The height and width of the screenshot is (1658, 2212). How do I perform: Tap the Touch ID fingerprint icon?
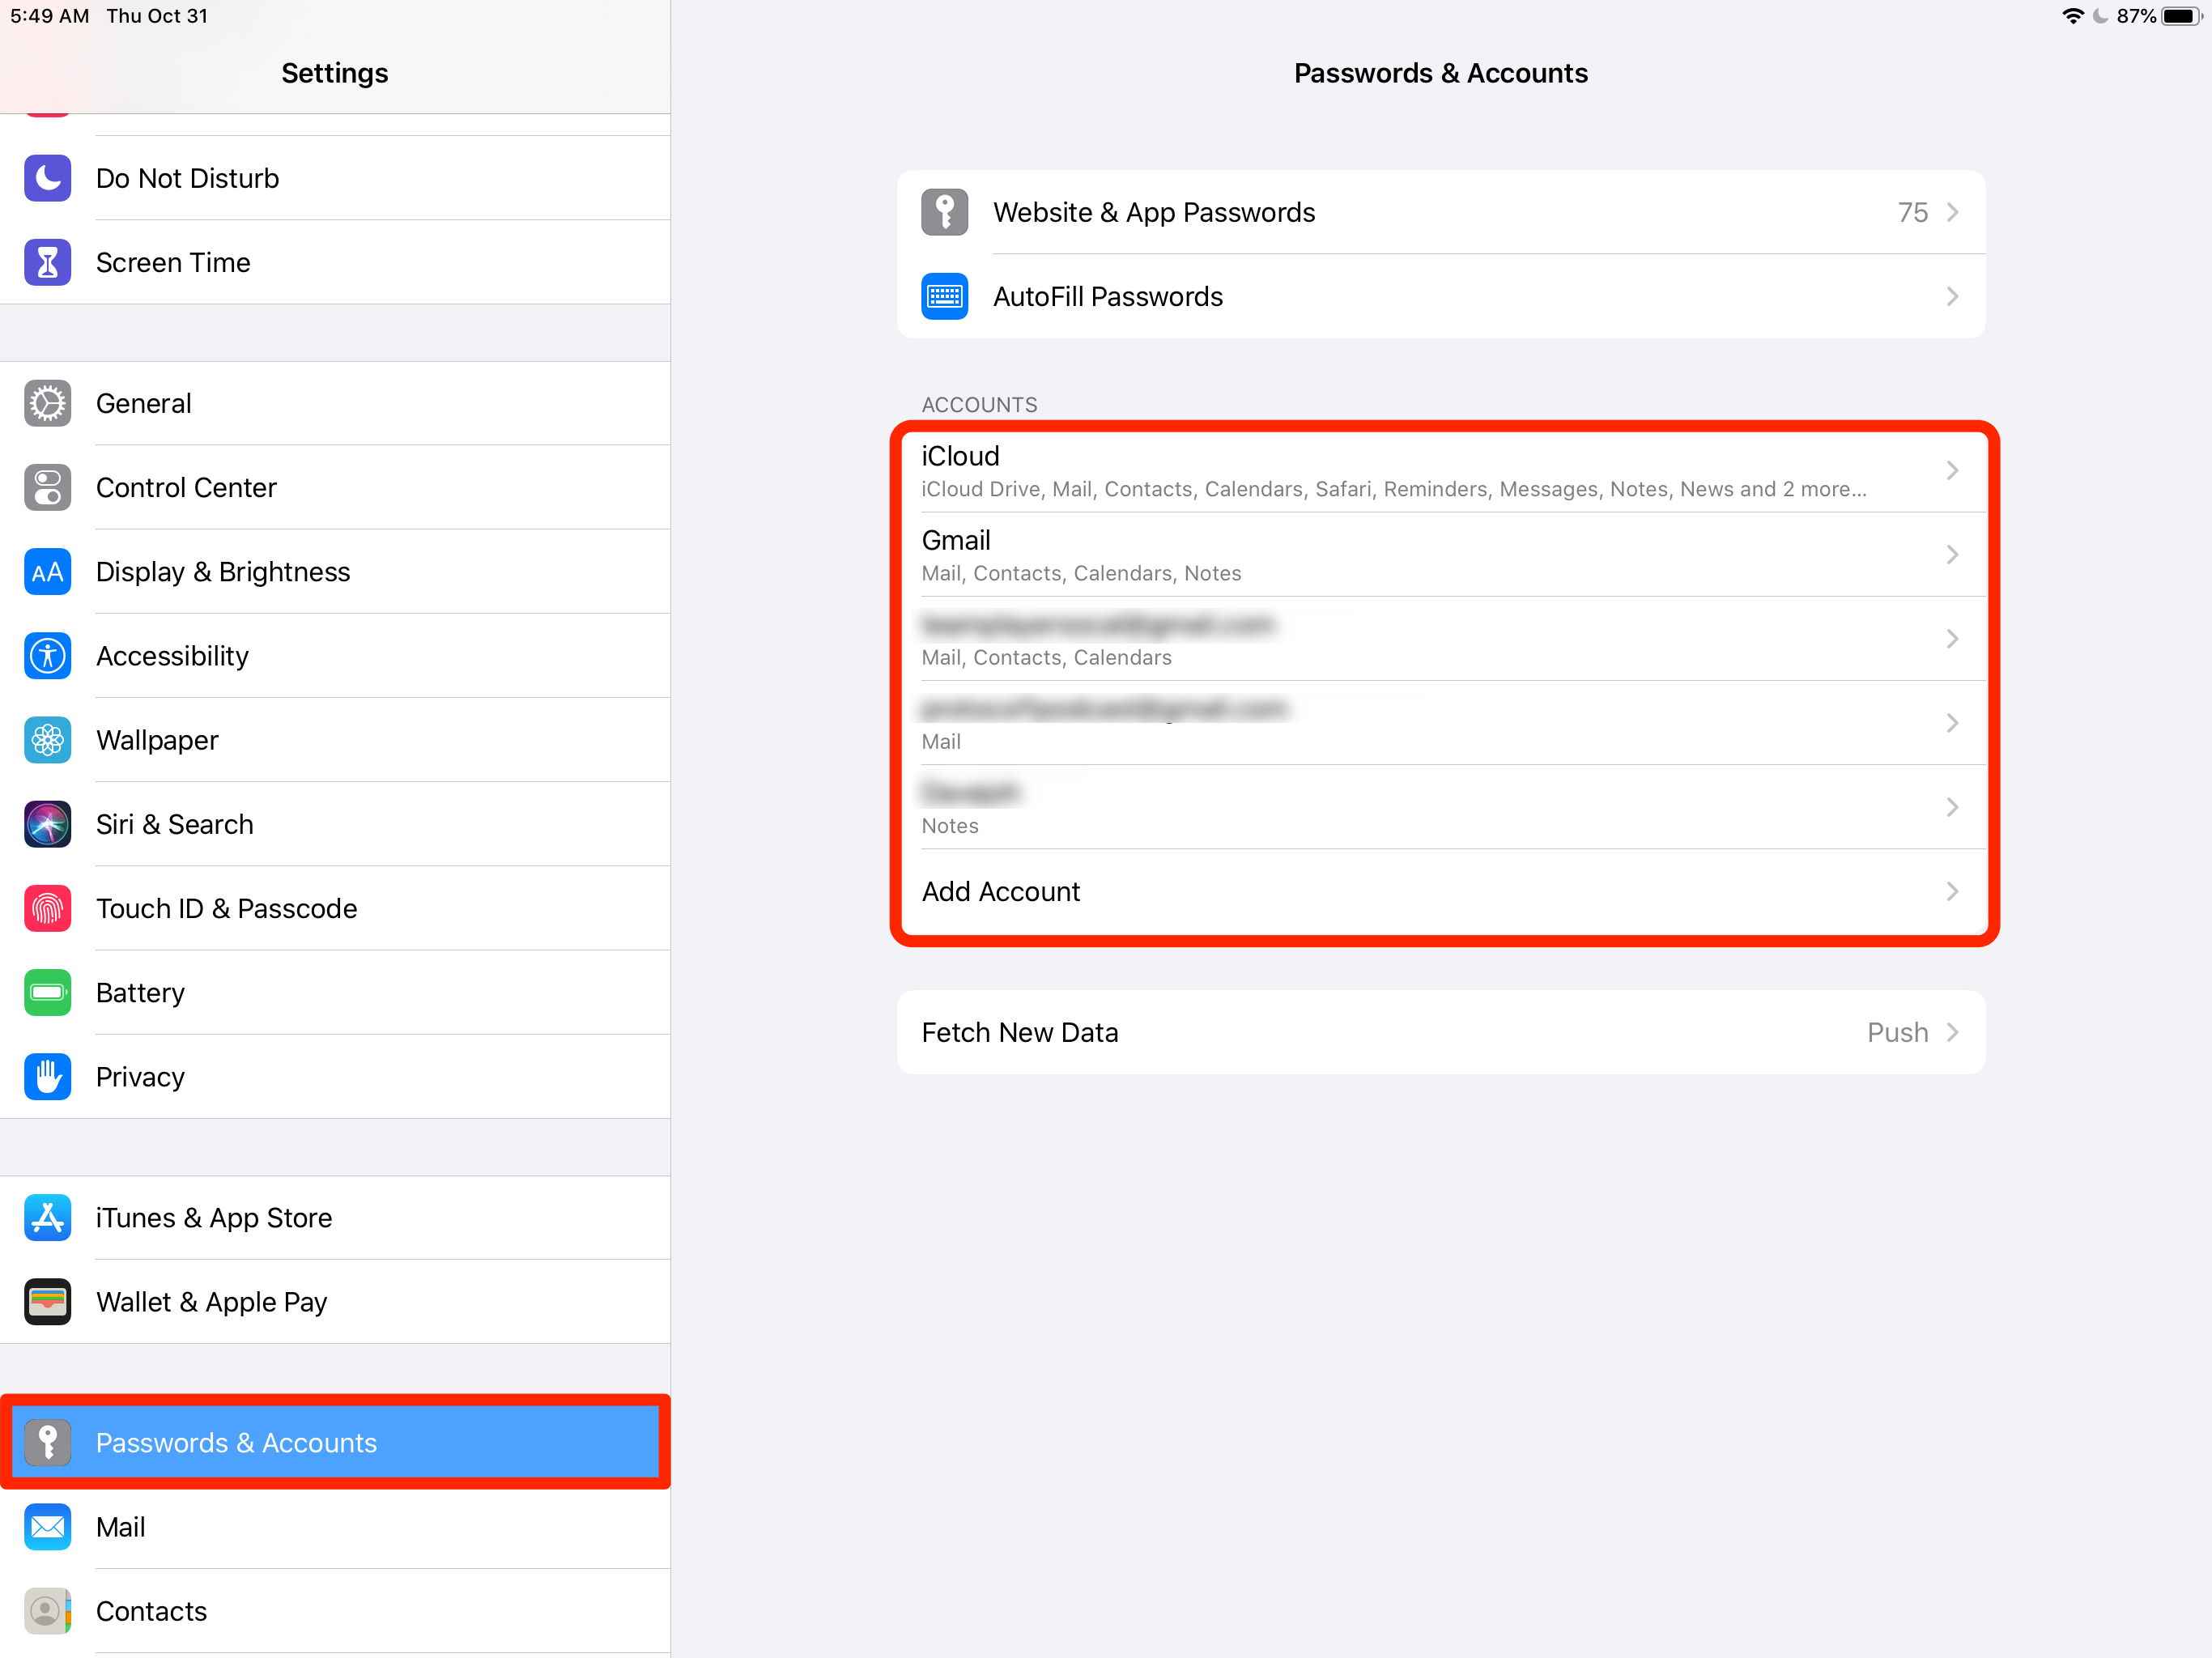(47, 908)
